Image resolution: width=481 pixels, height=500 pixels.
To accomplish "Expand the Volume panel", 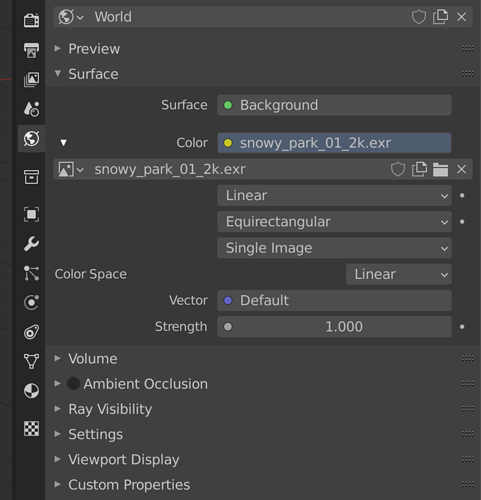I will [x=93, y=359].
